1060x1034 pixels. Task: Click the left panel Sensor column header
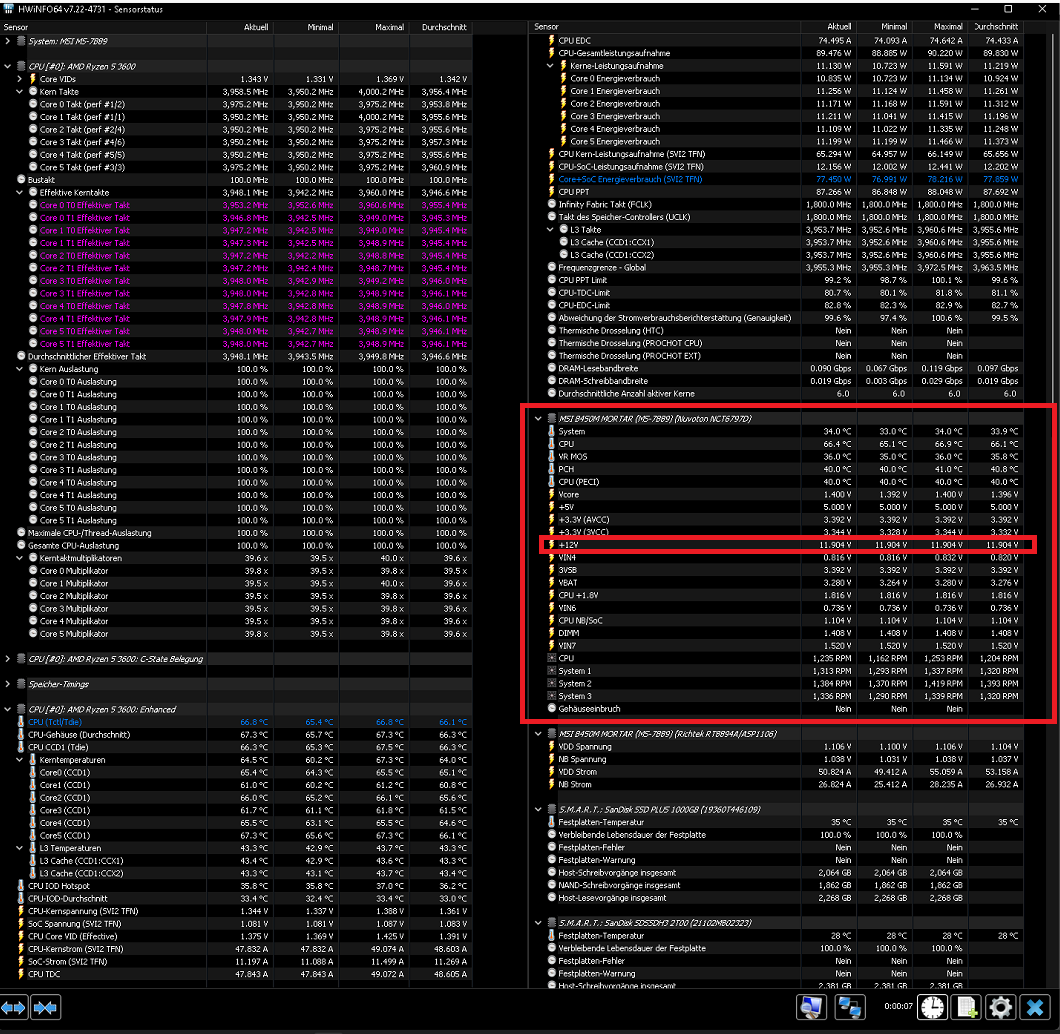pos(103,27)
